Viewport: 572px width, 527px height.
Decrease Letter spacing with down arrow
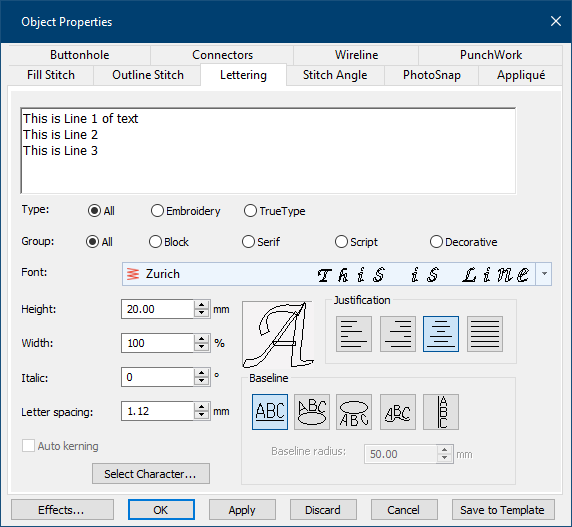[201, 416]
